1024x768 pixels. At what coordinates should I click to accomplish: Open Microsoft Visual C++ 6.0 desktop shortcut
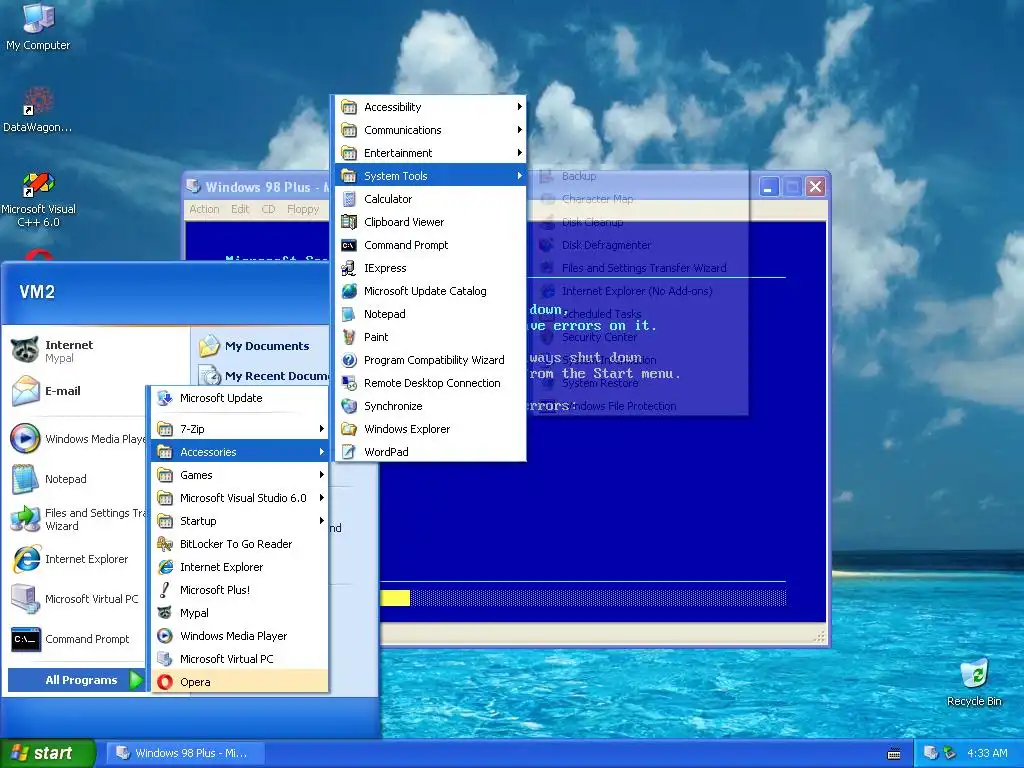click(38, 200)
